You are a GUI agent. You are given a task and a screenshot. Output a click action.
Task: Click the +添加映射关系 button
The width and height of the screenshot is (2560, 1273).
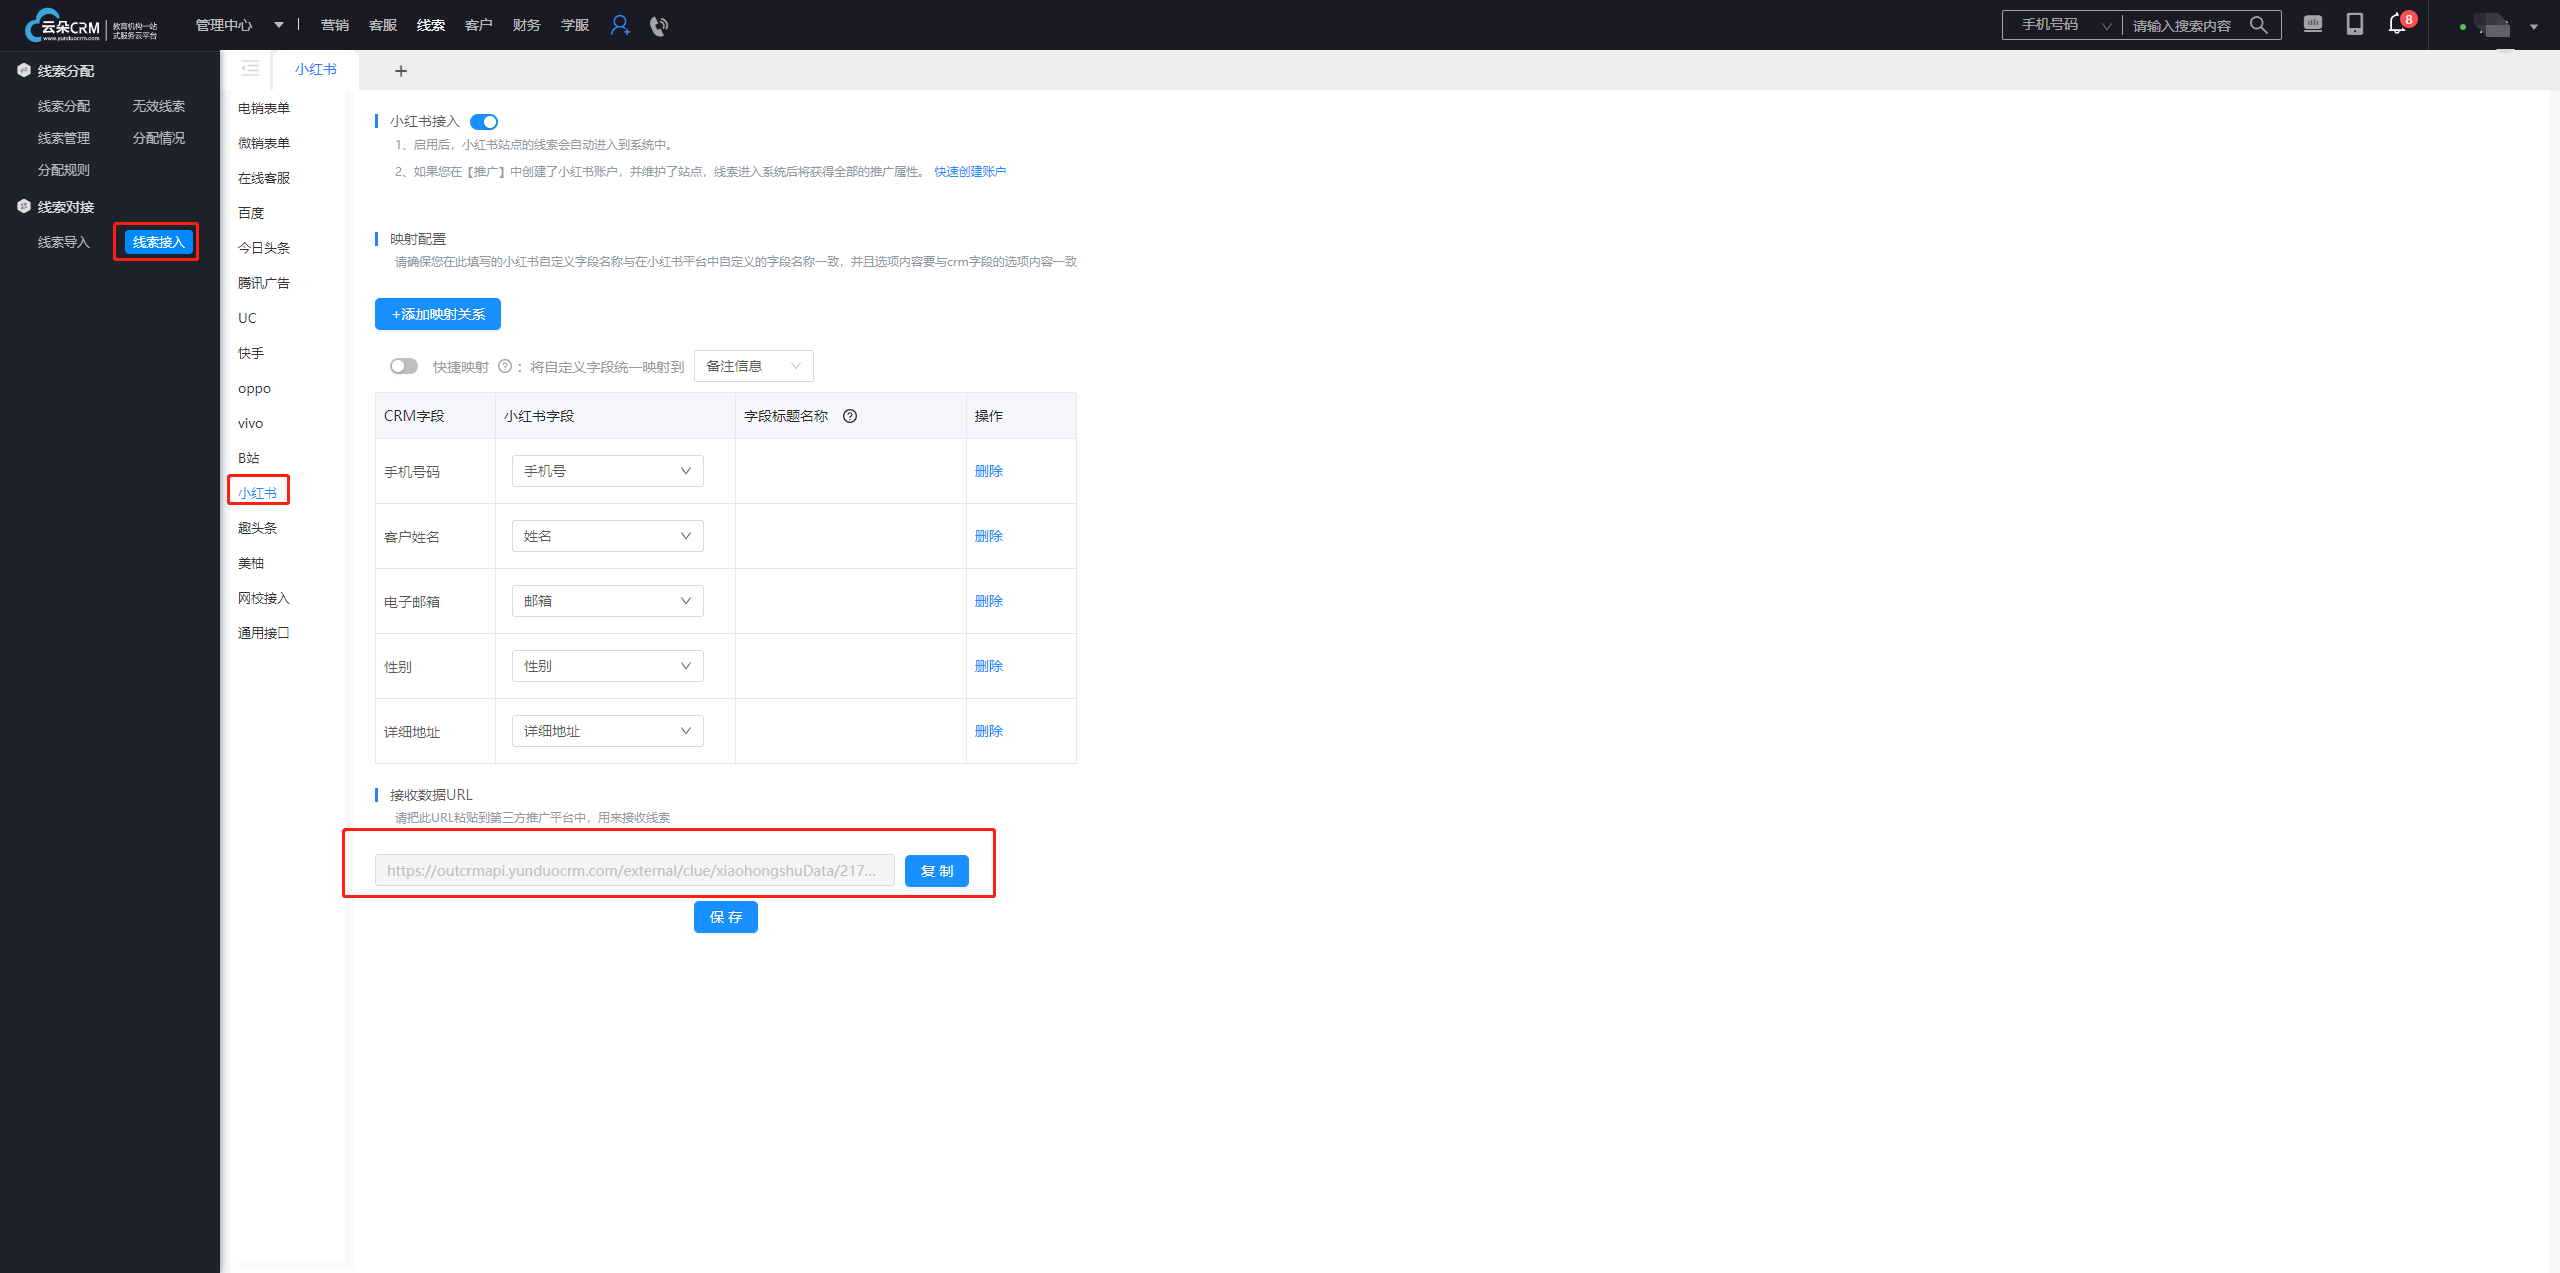coord(438,314)
